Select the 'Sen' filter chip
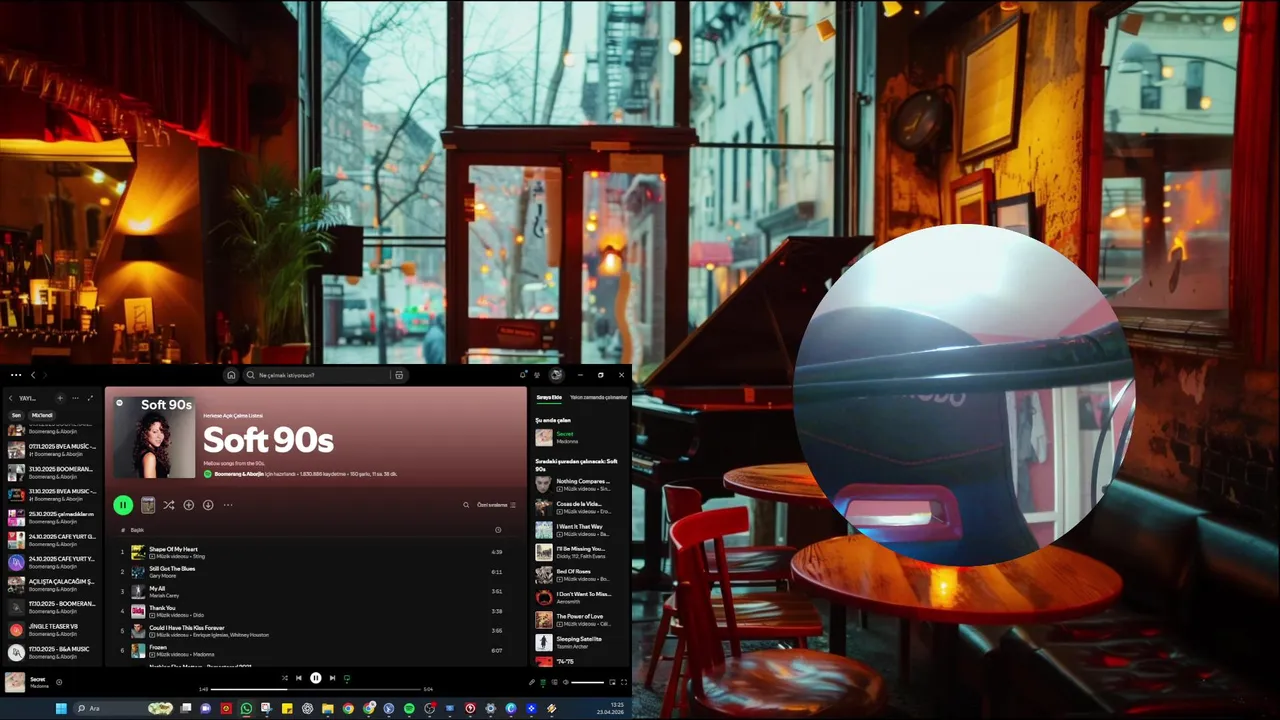The image size is (1280, 720). (16, 415)
